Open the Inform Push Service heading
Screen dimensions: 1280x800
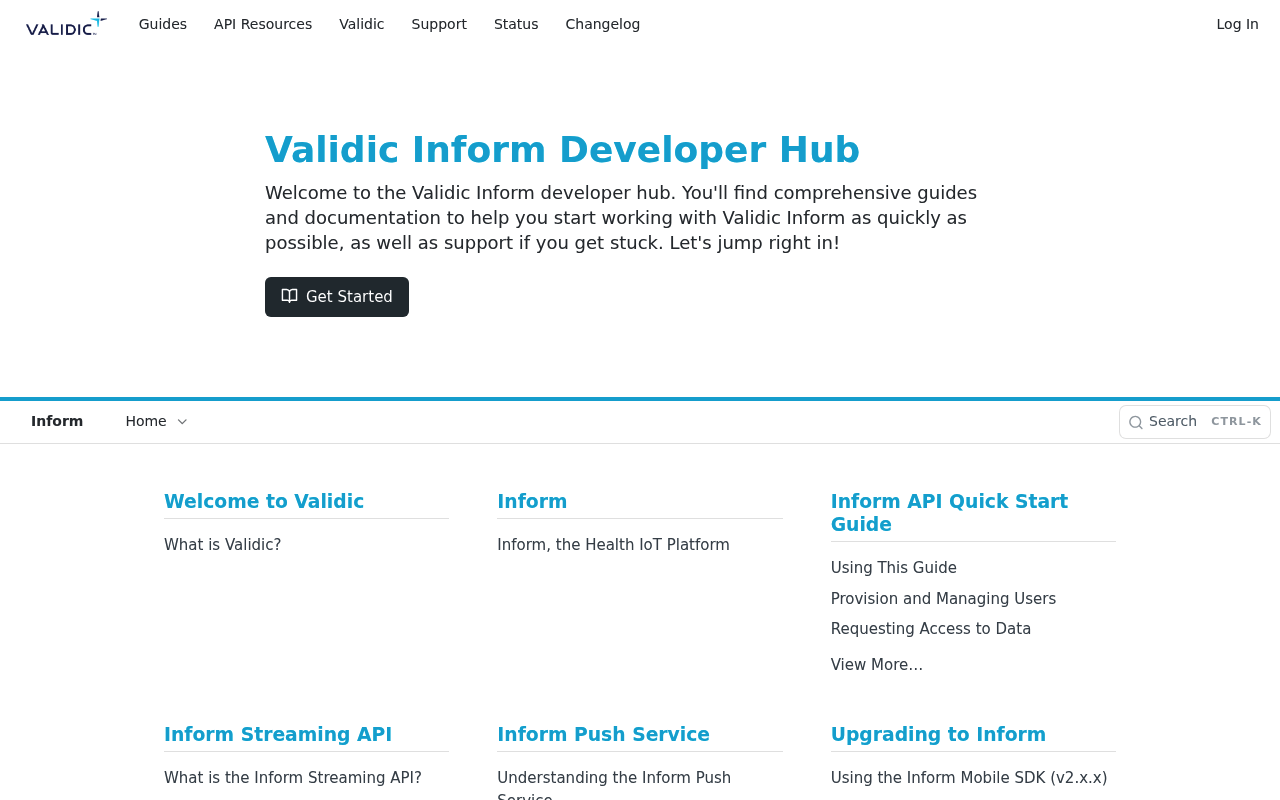point(603,735)
